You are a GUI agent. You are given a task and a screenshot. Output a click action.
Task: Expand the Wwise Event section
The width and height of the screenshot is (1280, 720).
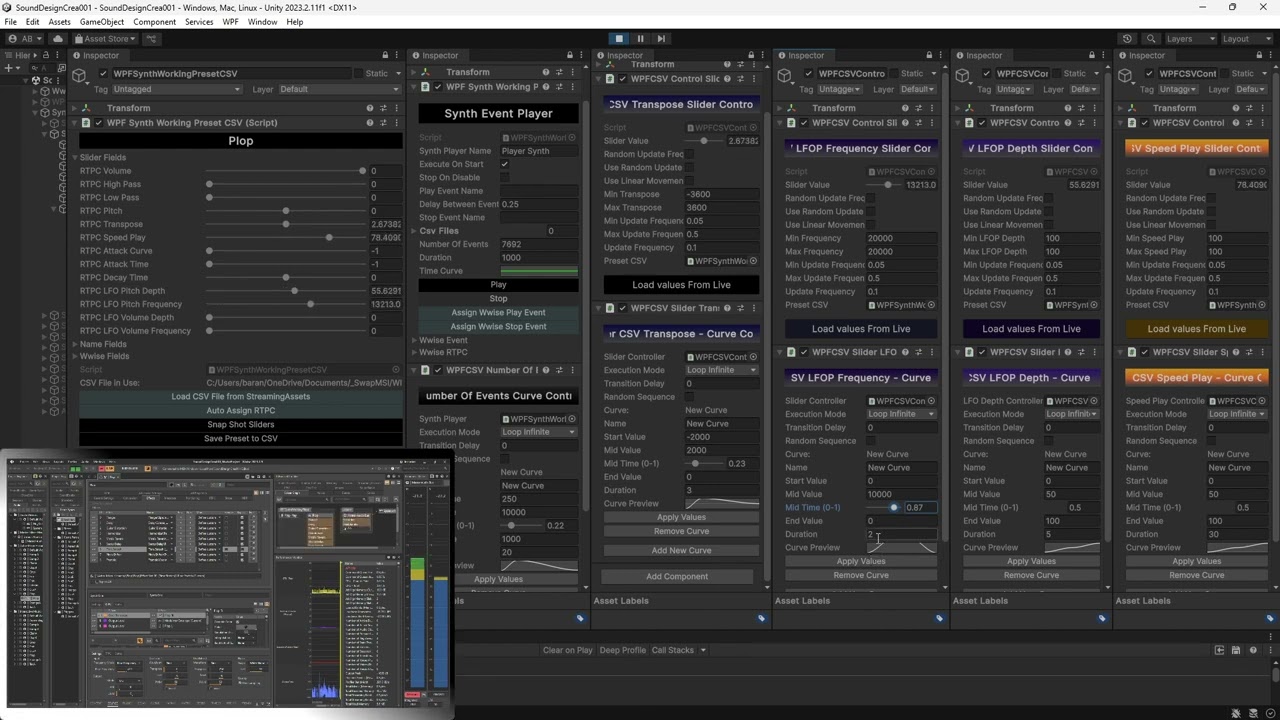(x=416, y=341)
